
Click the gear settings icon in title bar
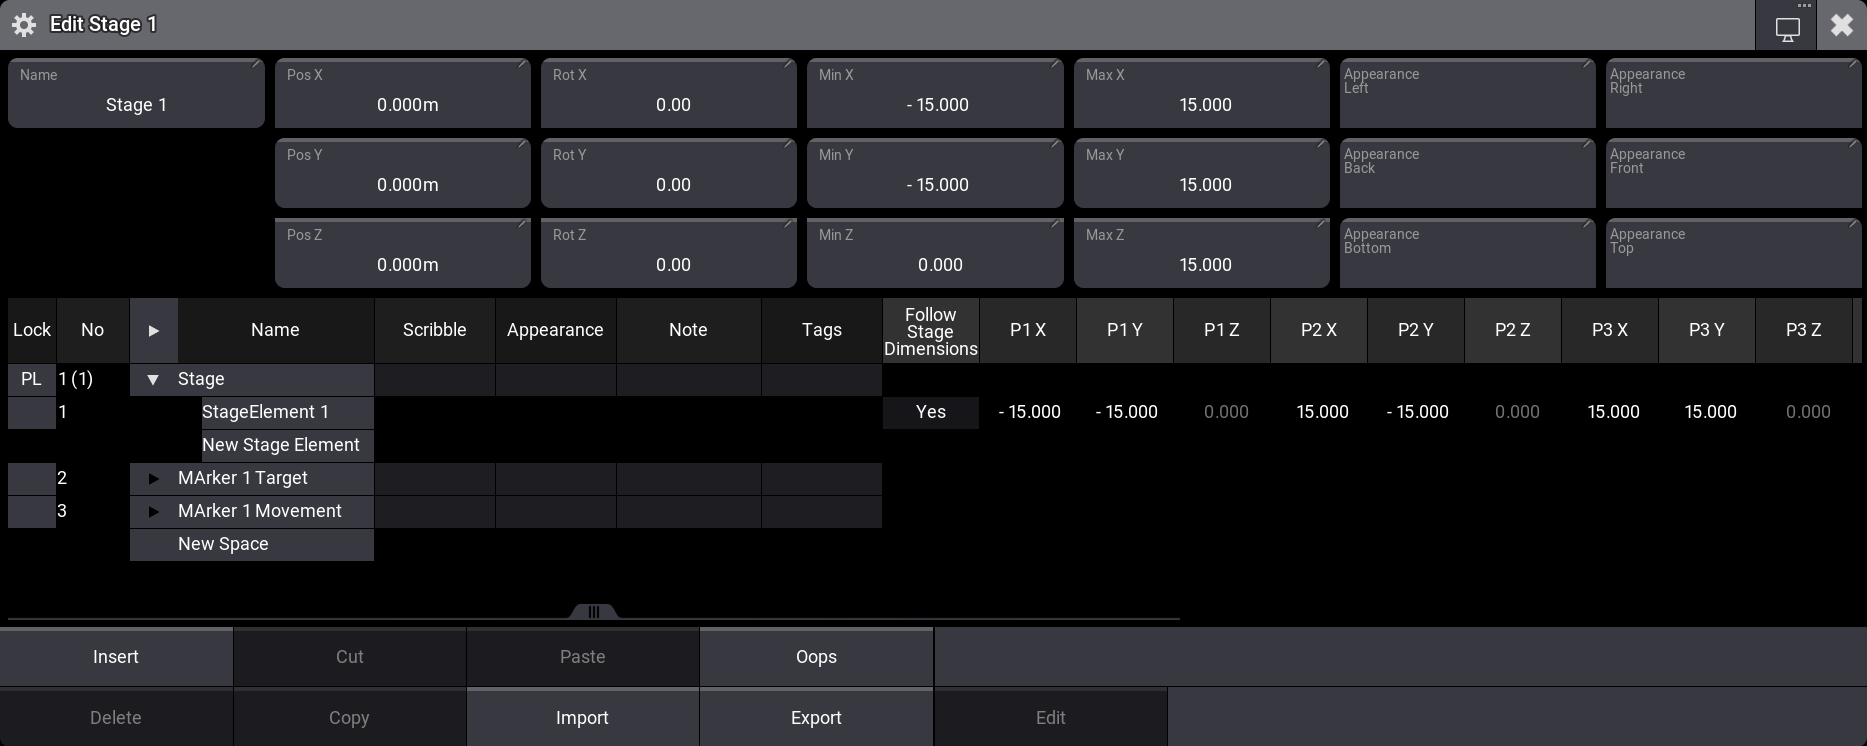pyautogui.click(x=24, y=25)
